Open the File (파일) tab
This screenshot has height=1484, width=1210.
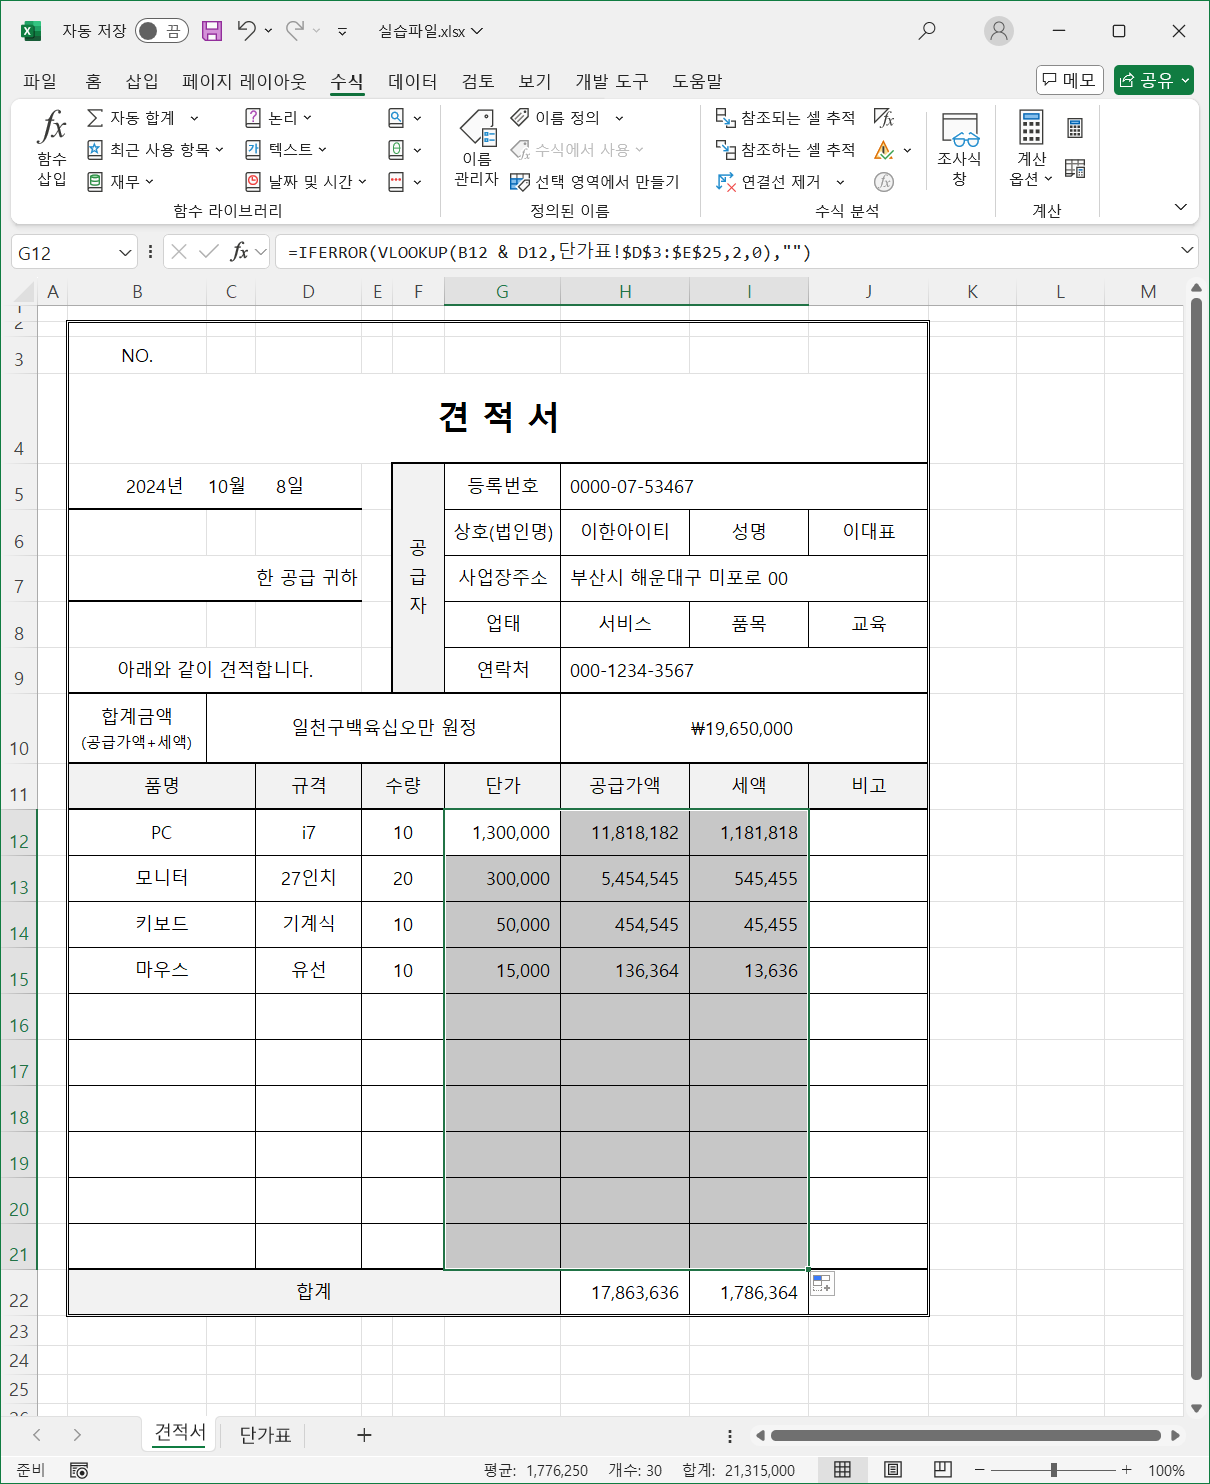pyautogui.click(x=40, y=81)
